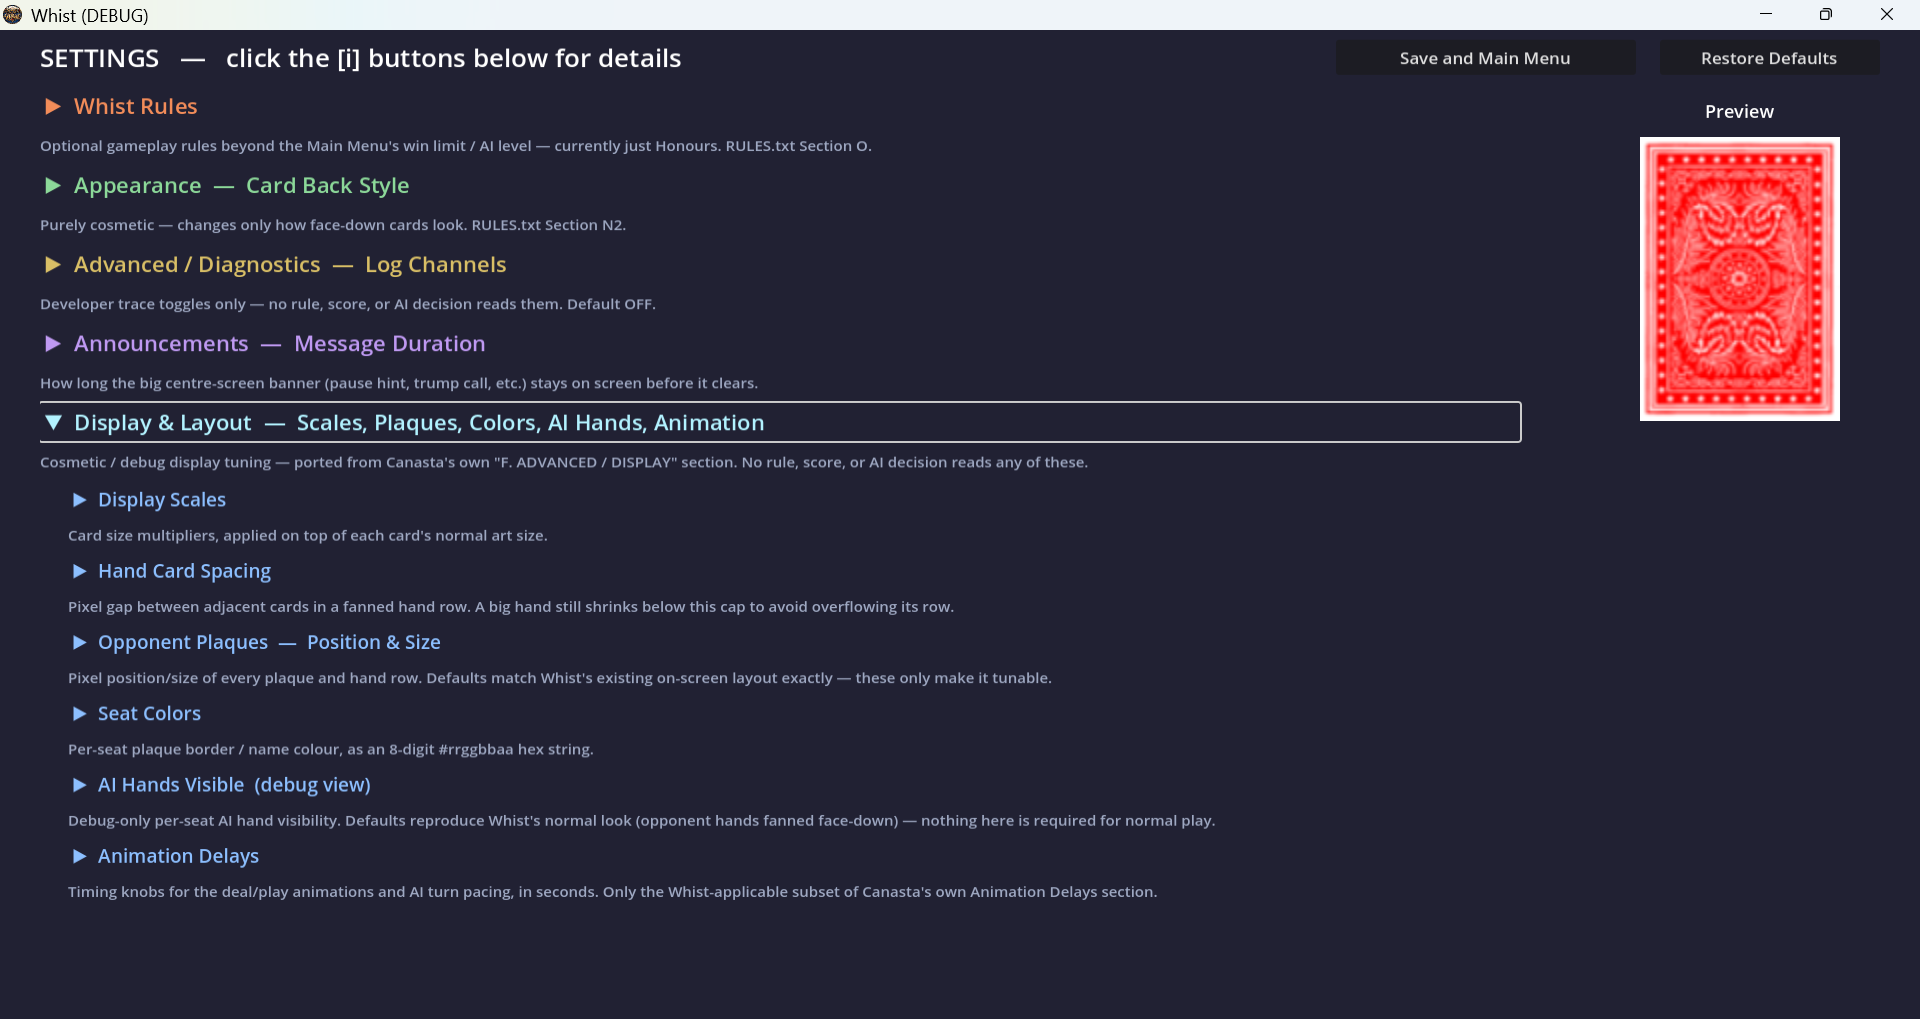Expand the Display Scales subsection triangle

79,499
